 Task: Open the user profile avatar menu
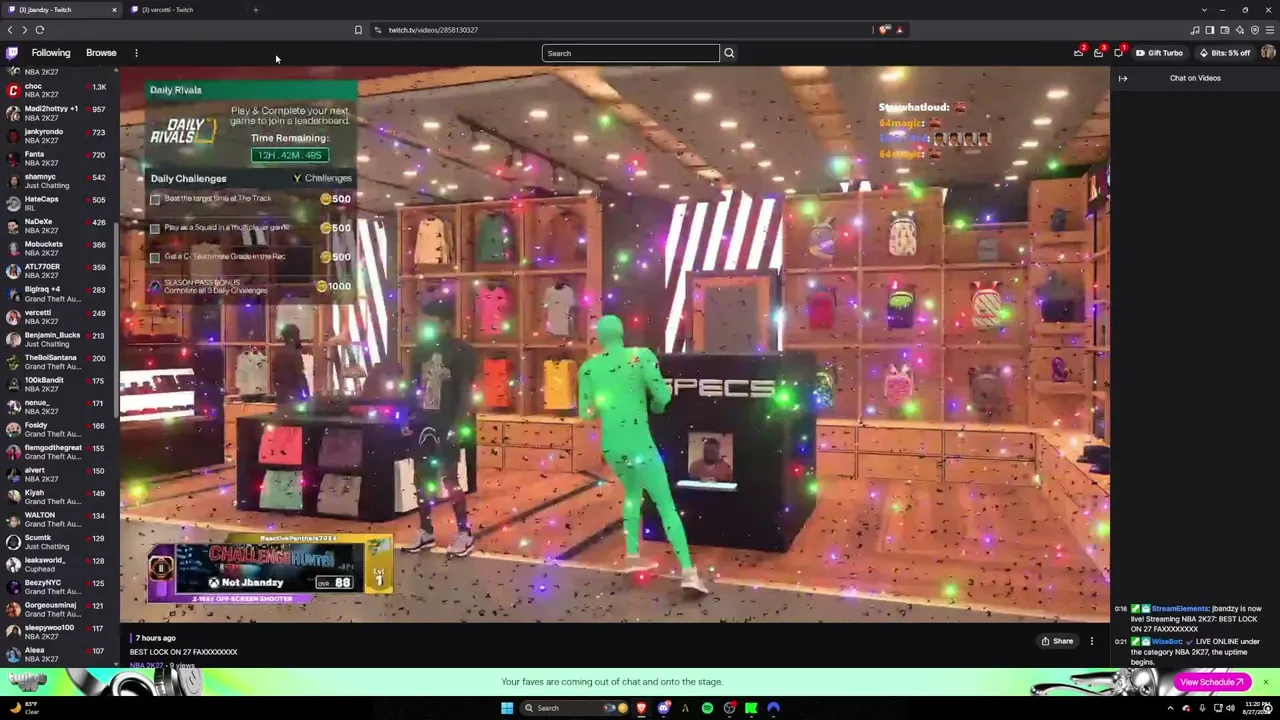[x=1268, y=53]
